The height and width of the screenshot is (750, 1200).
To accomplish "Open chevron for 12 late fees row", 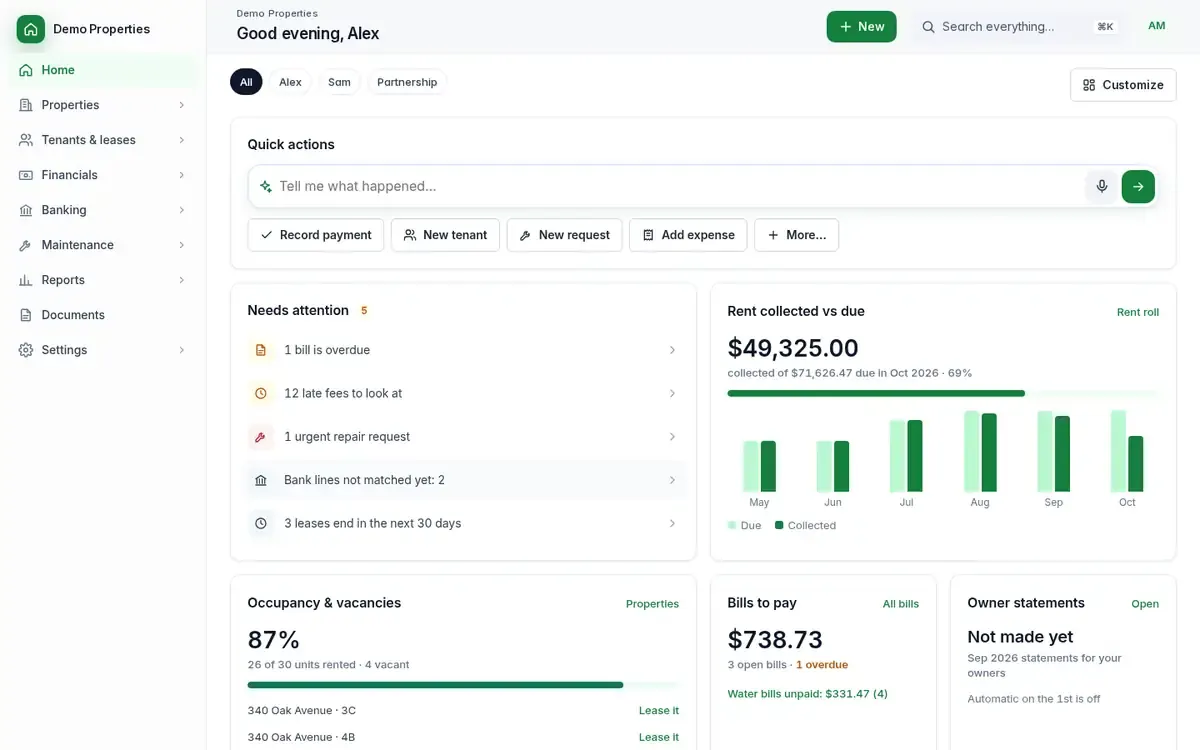I will click(672, 393).
